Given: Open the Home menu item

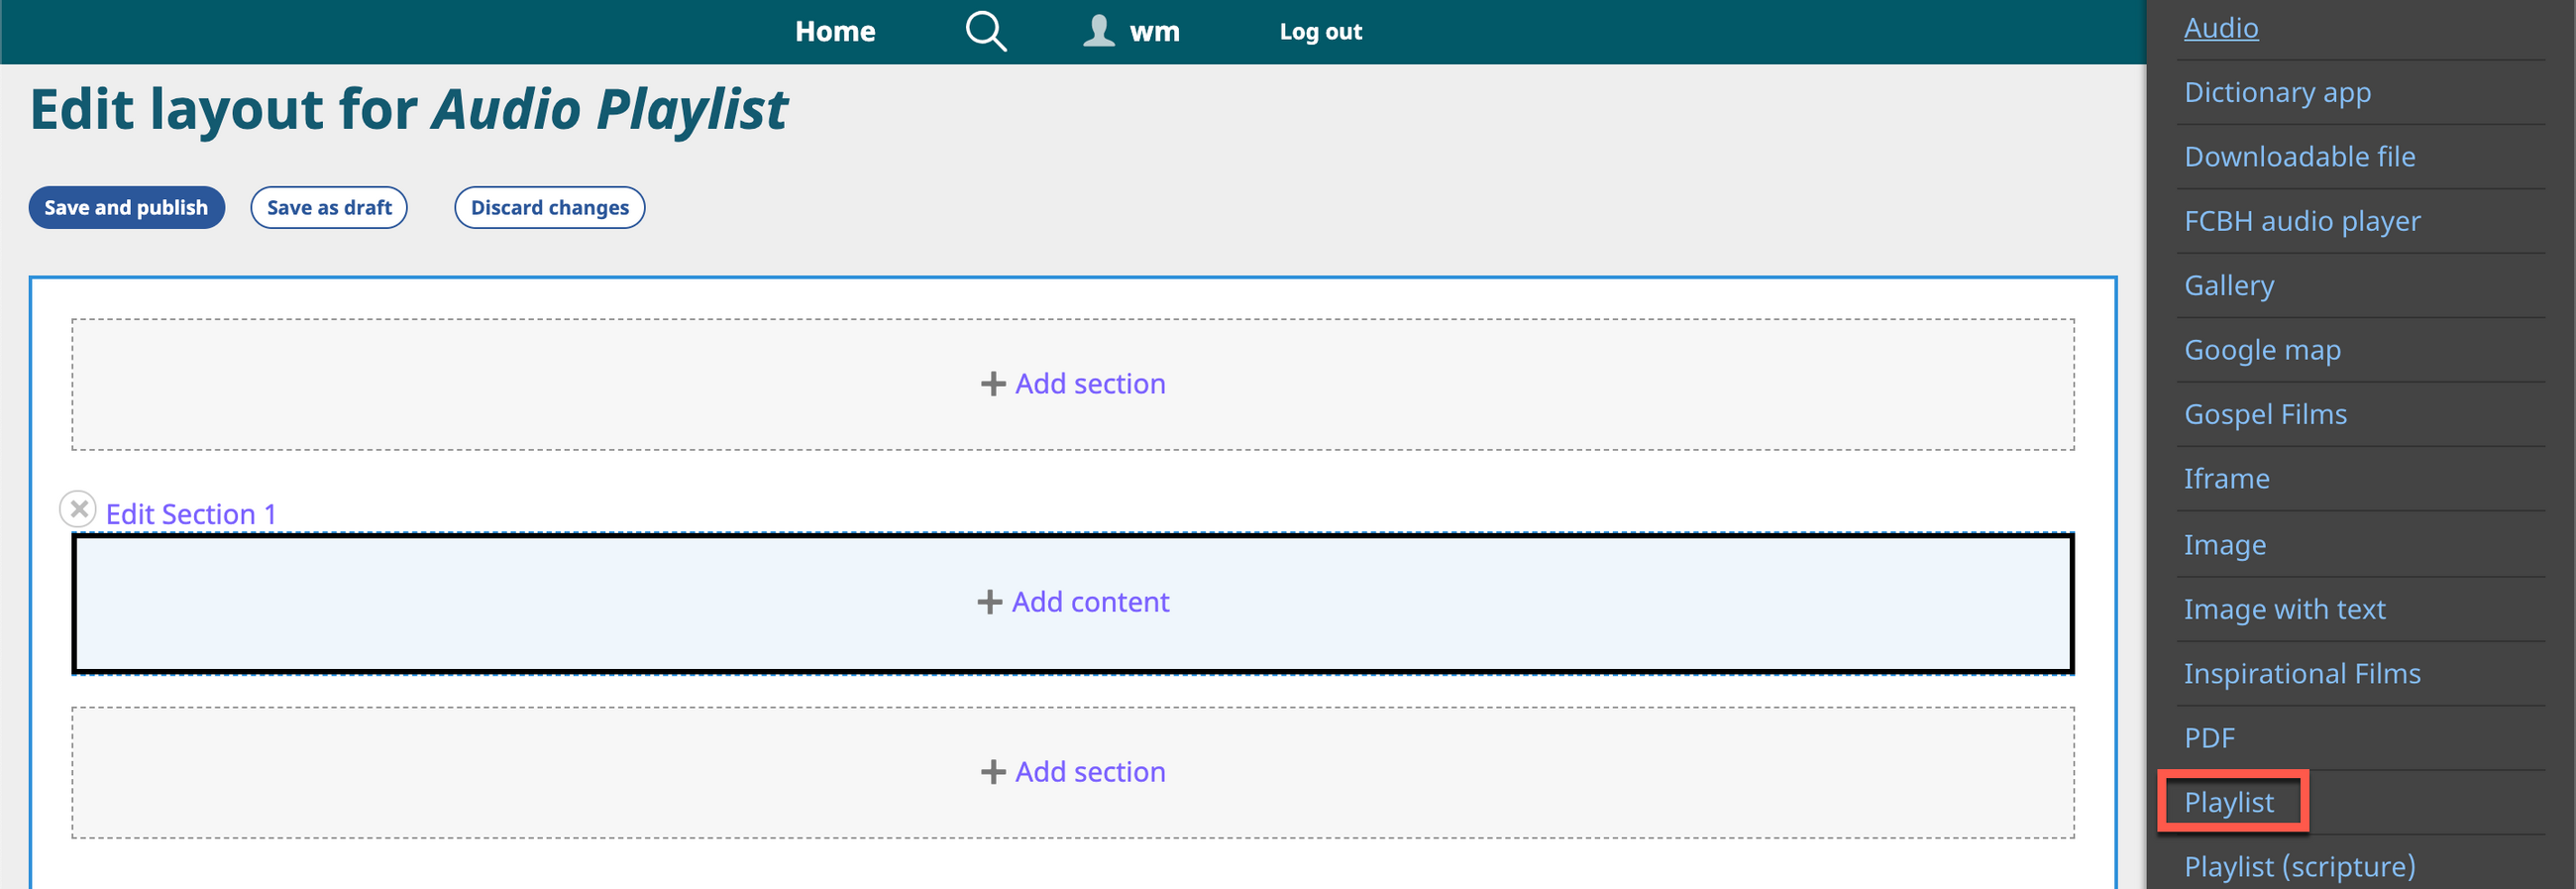Looking at the screenshot, I should point(834,32).
